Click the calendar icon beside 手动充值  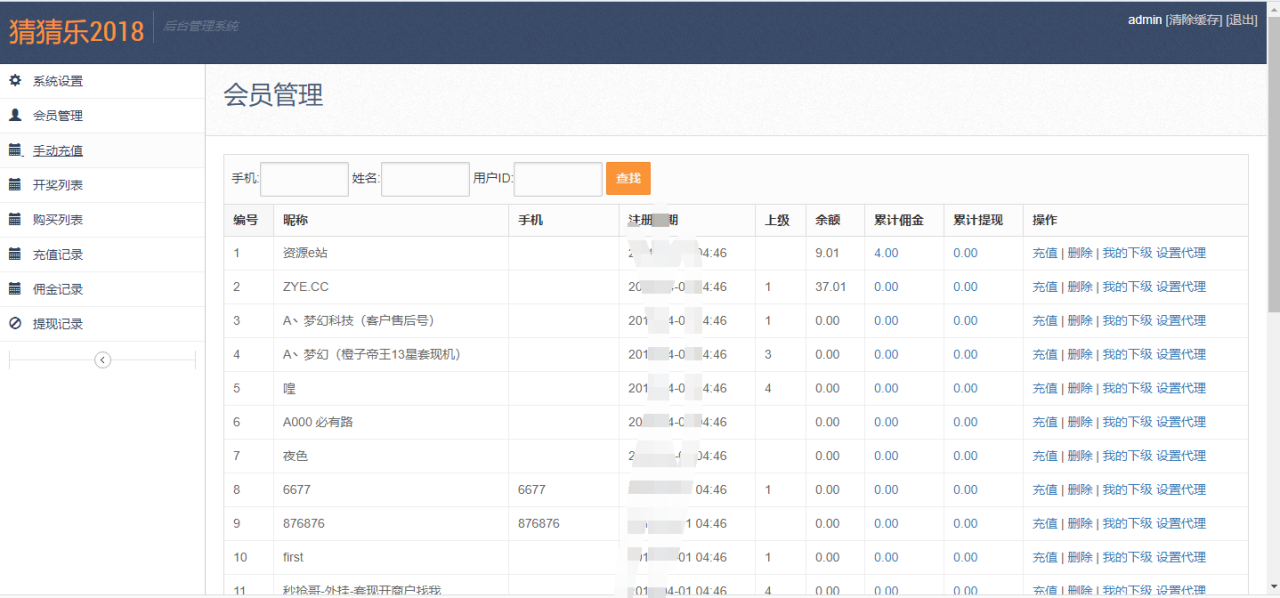(x=15, y=150)
